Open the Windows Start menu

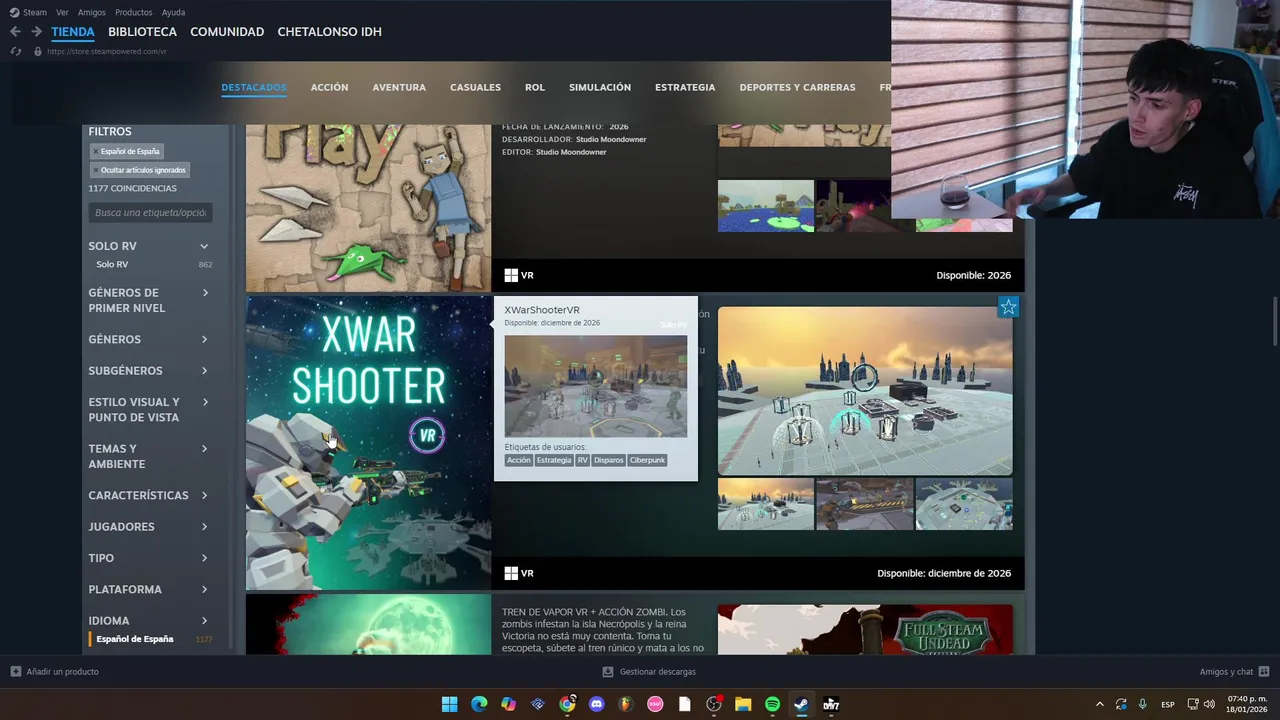point(449,704)
